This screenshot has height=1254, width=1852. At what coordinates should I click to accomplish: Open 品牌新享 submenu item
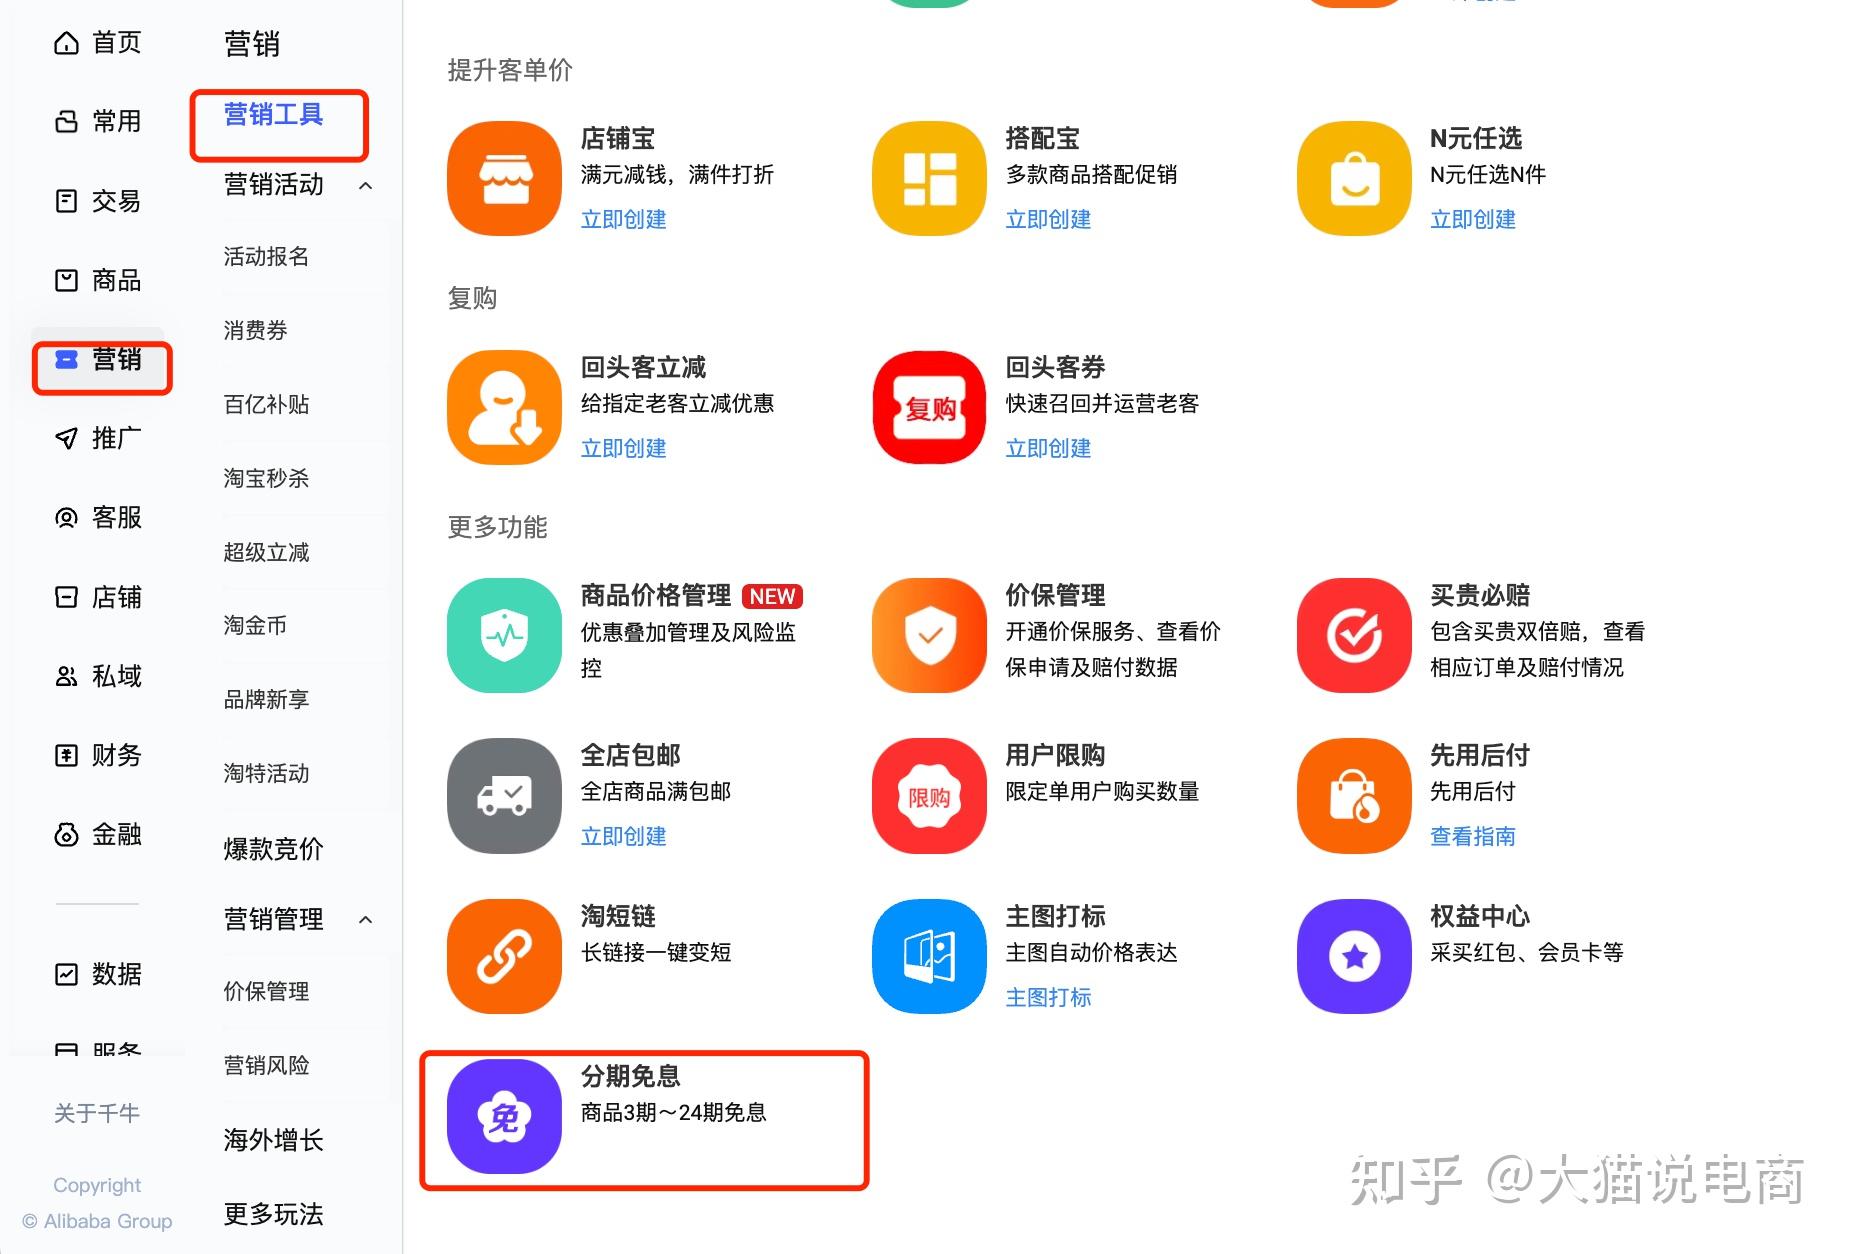[266, 699]
